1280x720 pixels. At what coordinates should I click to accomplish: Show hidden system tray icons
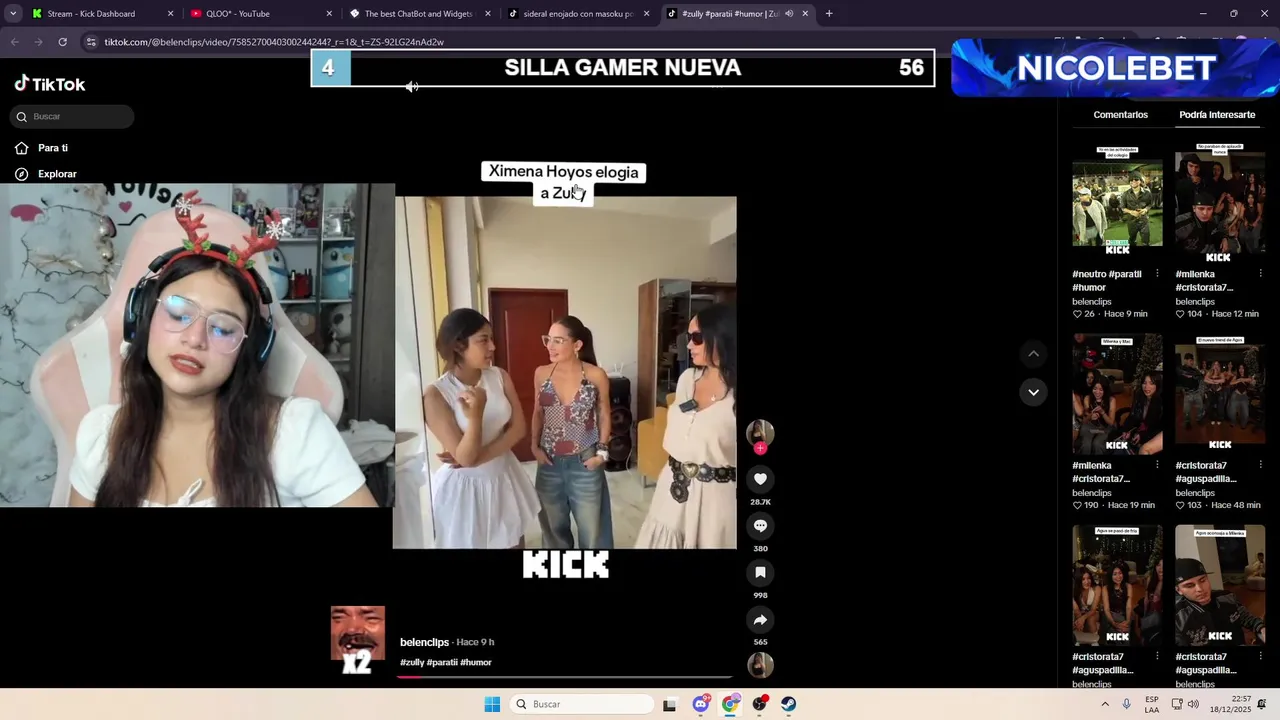click(1104, 704)
